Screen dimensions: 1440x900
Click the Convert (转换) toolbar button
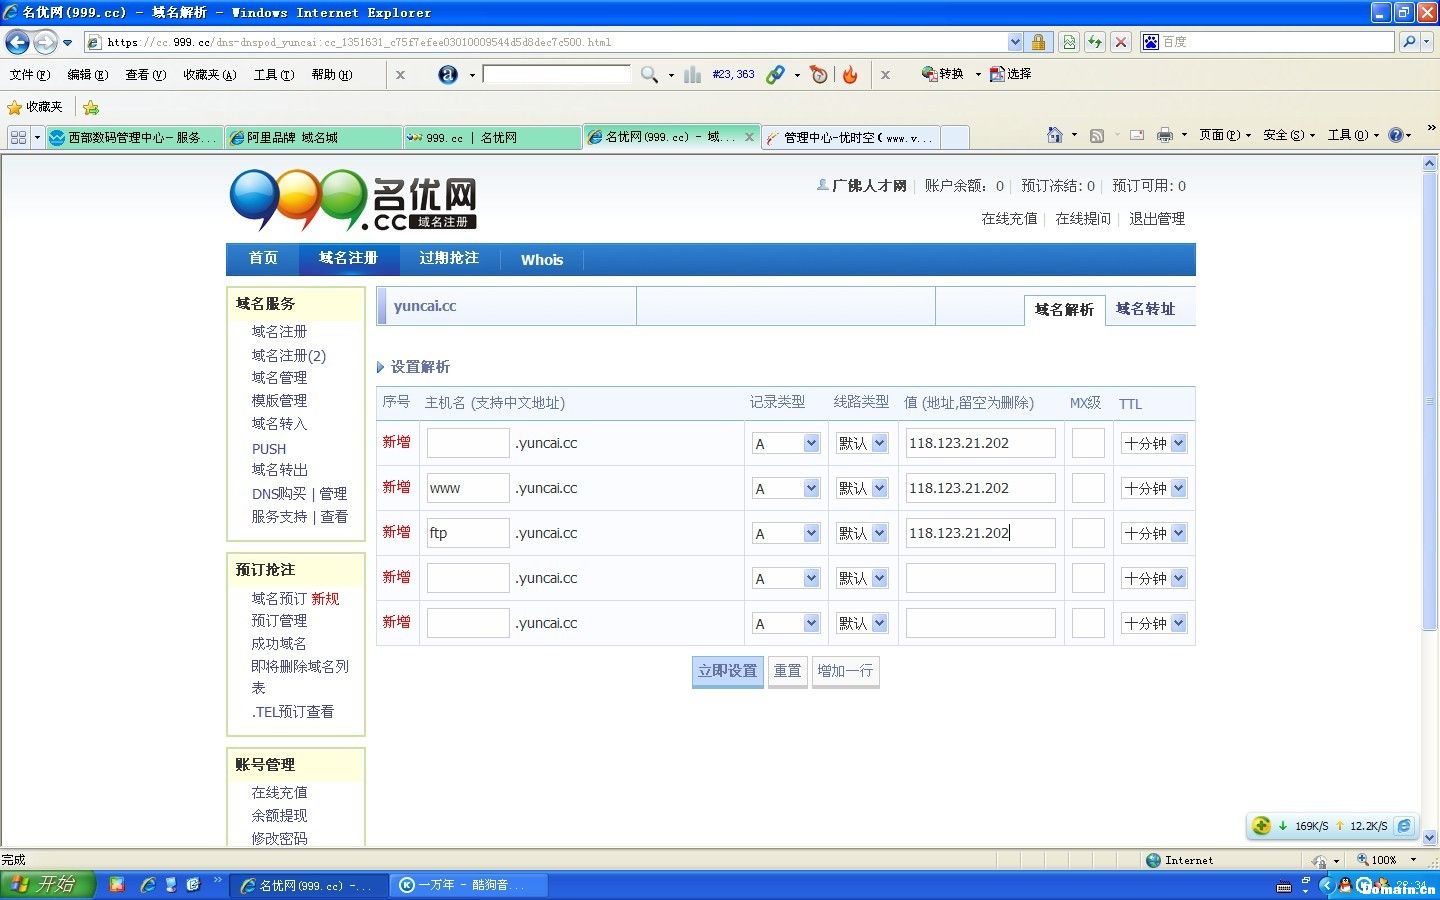942,74
